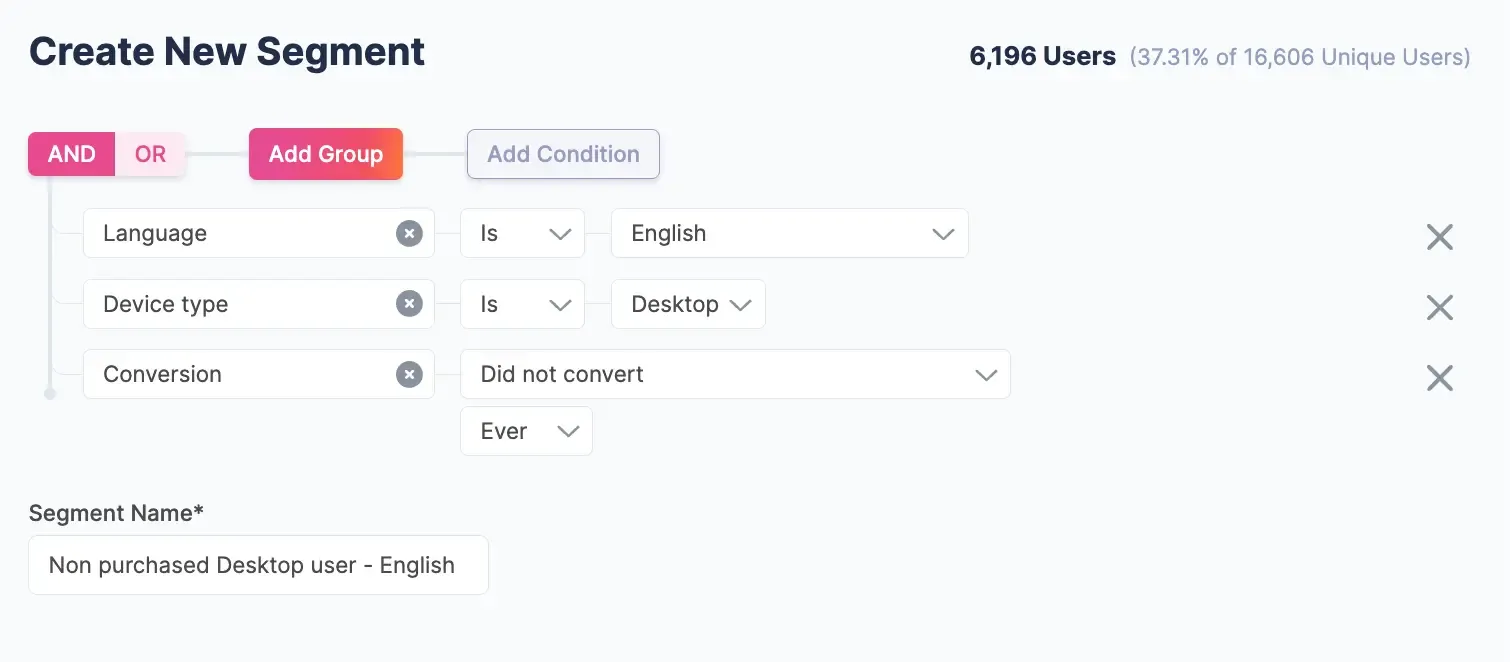Select the AND logic option
Viewport: 1510px width, 662px height.
tap(70, 153)
